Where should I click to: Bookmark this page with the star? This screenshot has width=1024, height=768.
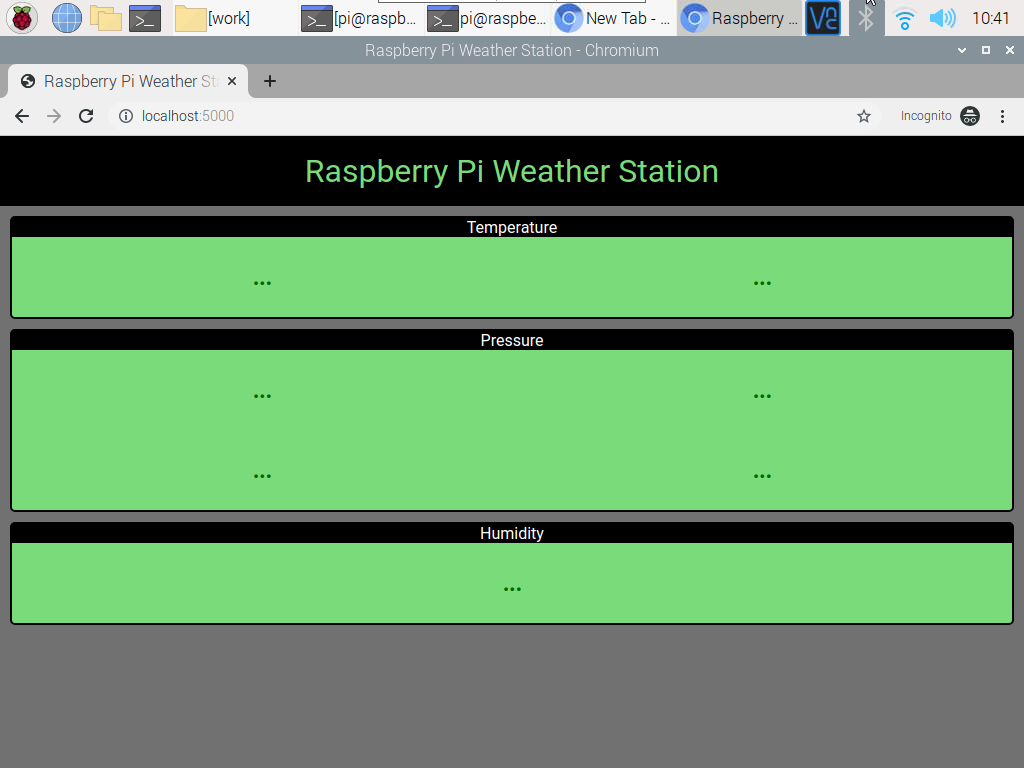(x=864, y=116)
